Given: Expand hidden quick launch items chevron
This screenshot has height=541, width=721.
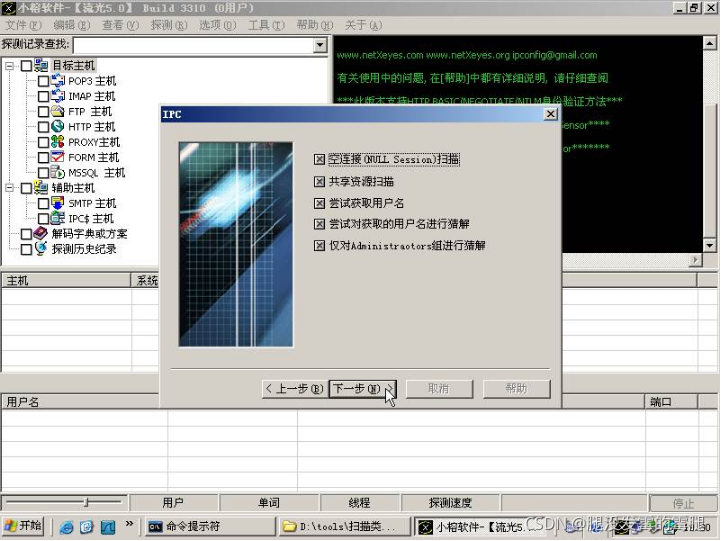Looking at the screenshot, I should (x=129, y=524).
